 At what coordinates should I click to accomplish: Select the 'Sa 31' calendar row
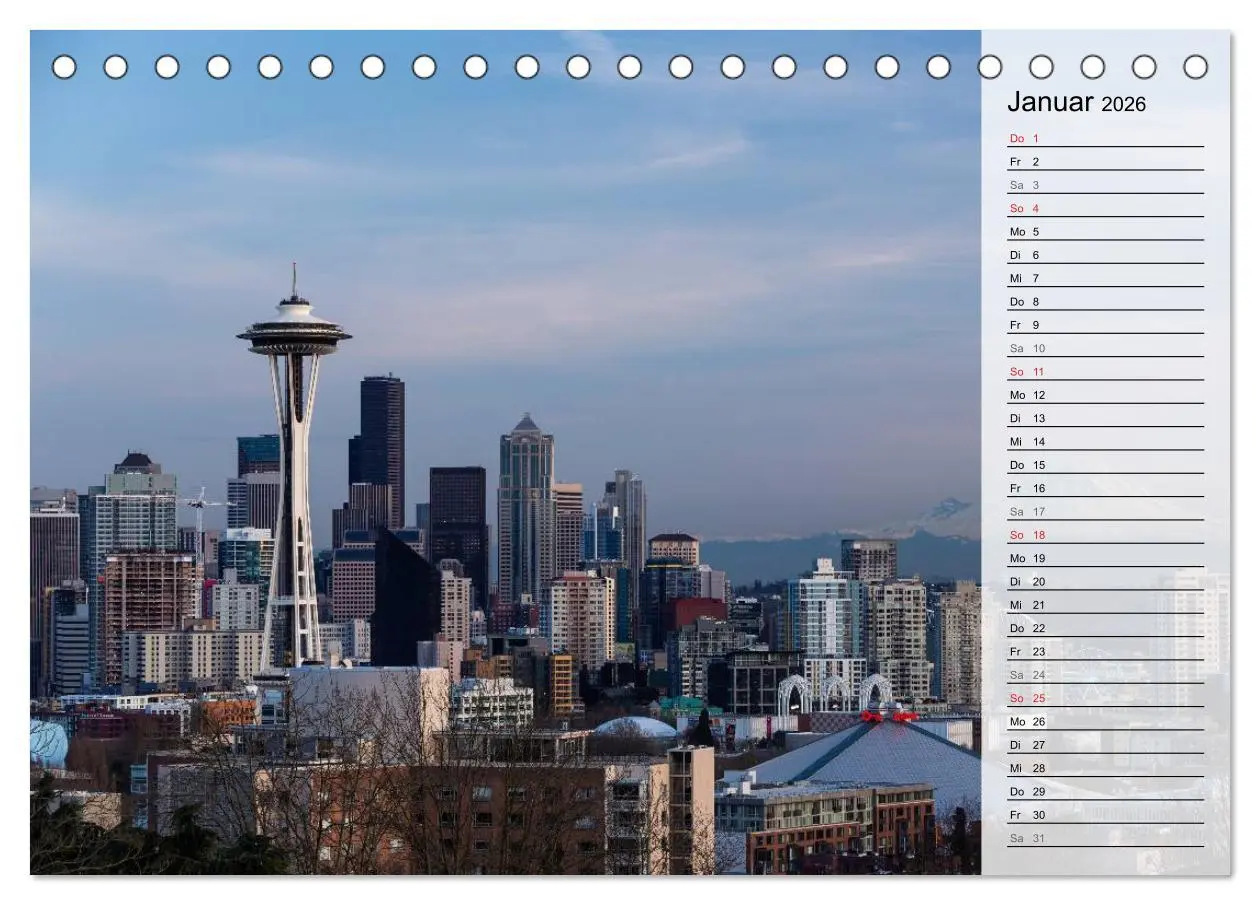click(x=1105, y=838)
